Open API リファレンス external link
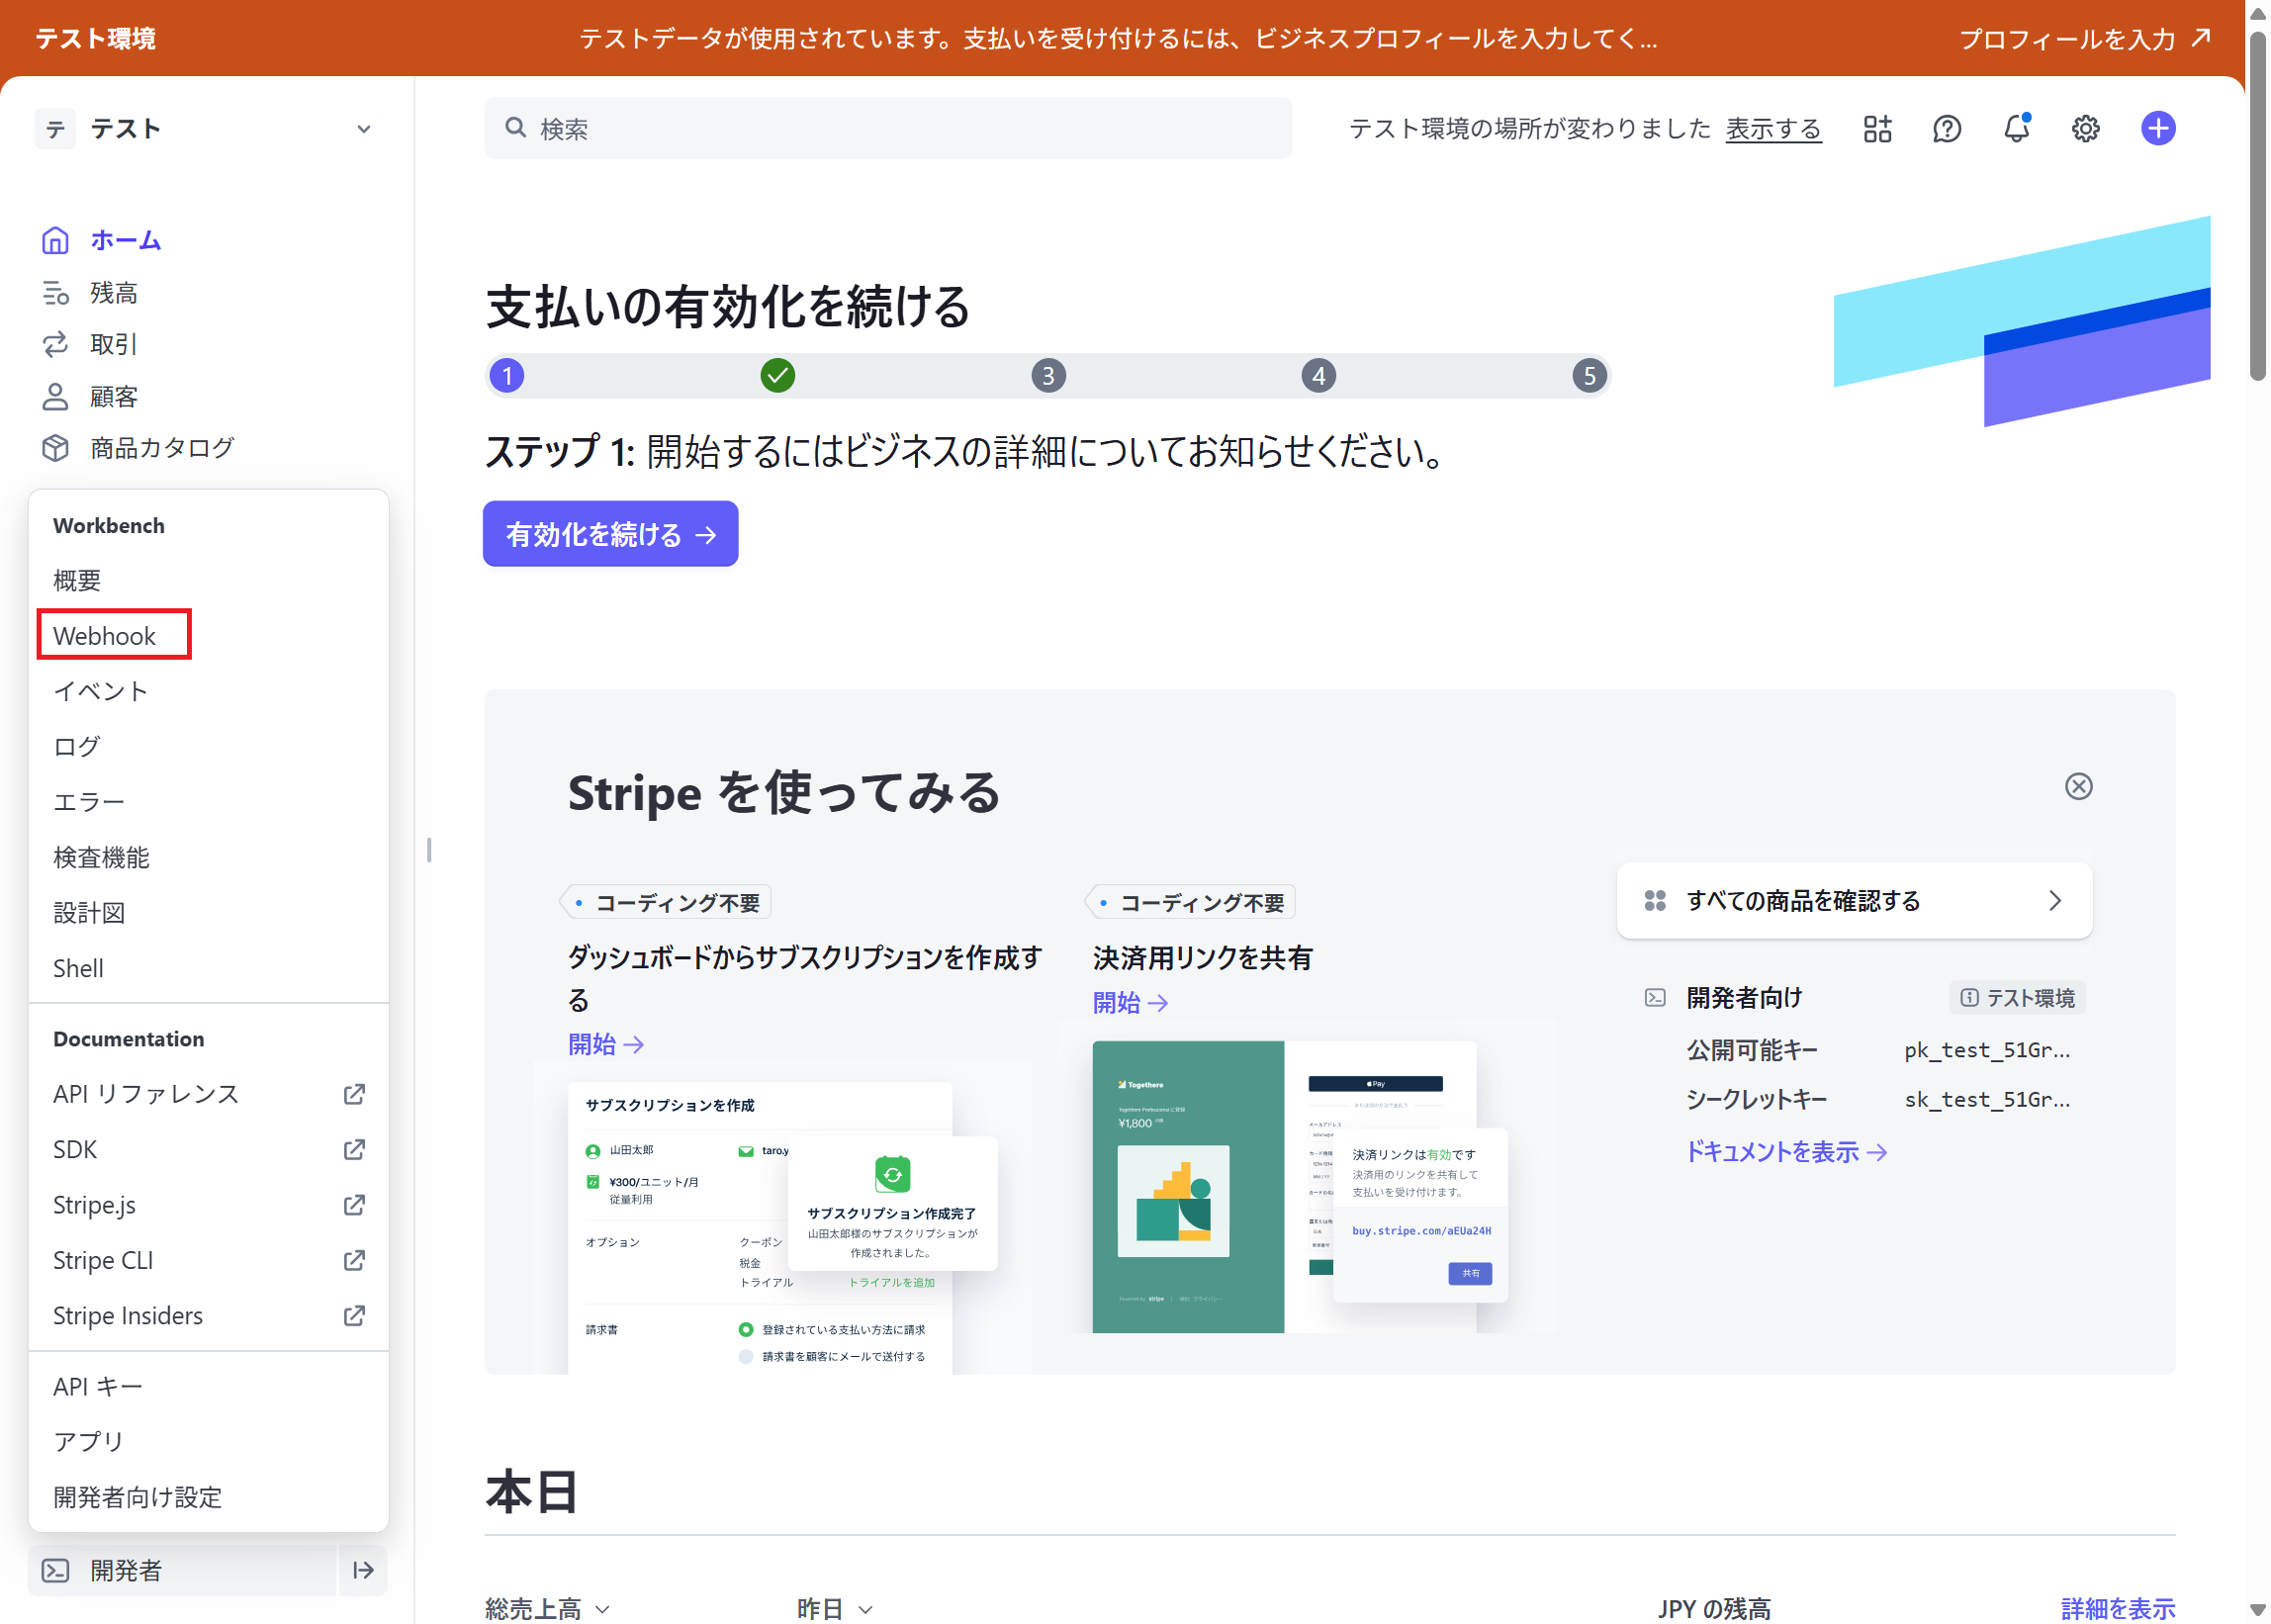 coord(208,1094)
